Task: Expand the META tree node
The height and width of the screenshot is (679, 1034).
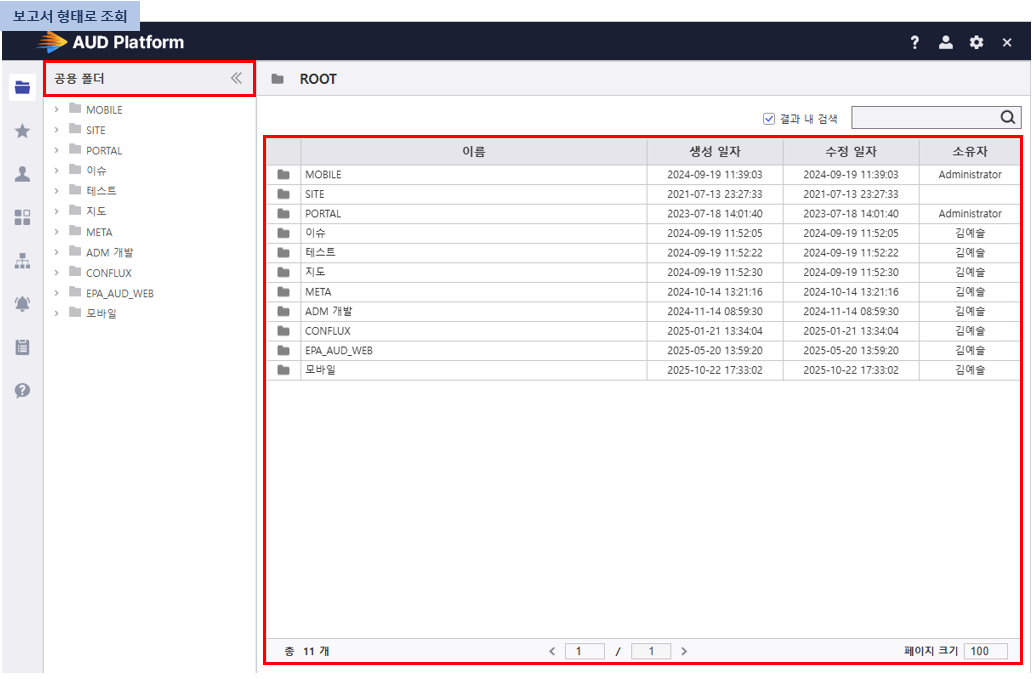Action: tap(57, 232)
